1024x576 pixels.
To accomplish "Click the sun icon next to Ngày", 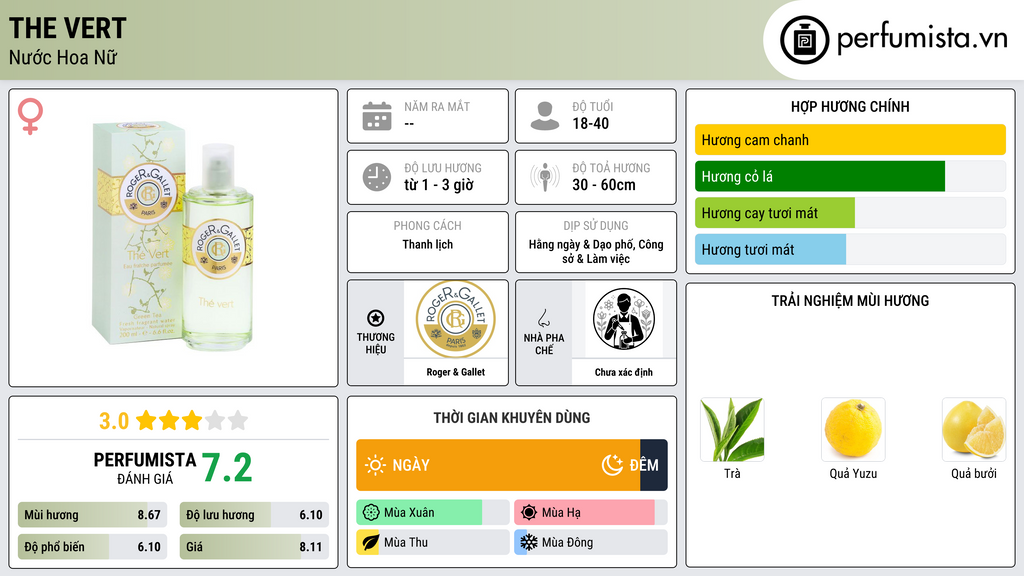I will point(375,465).
